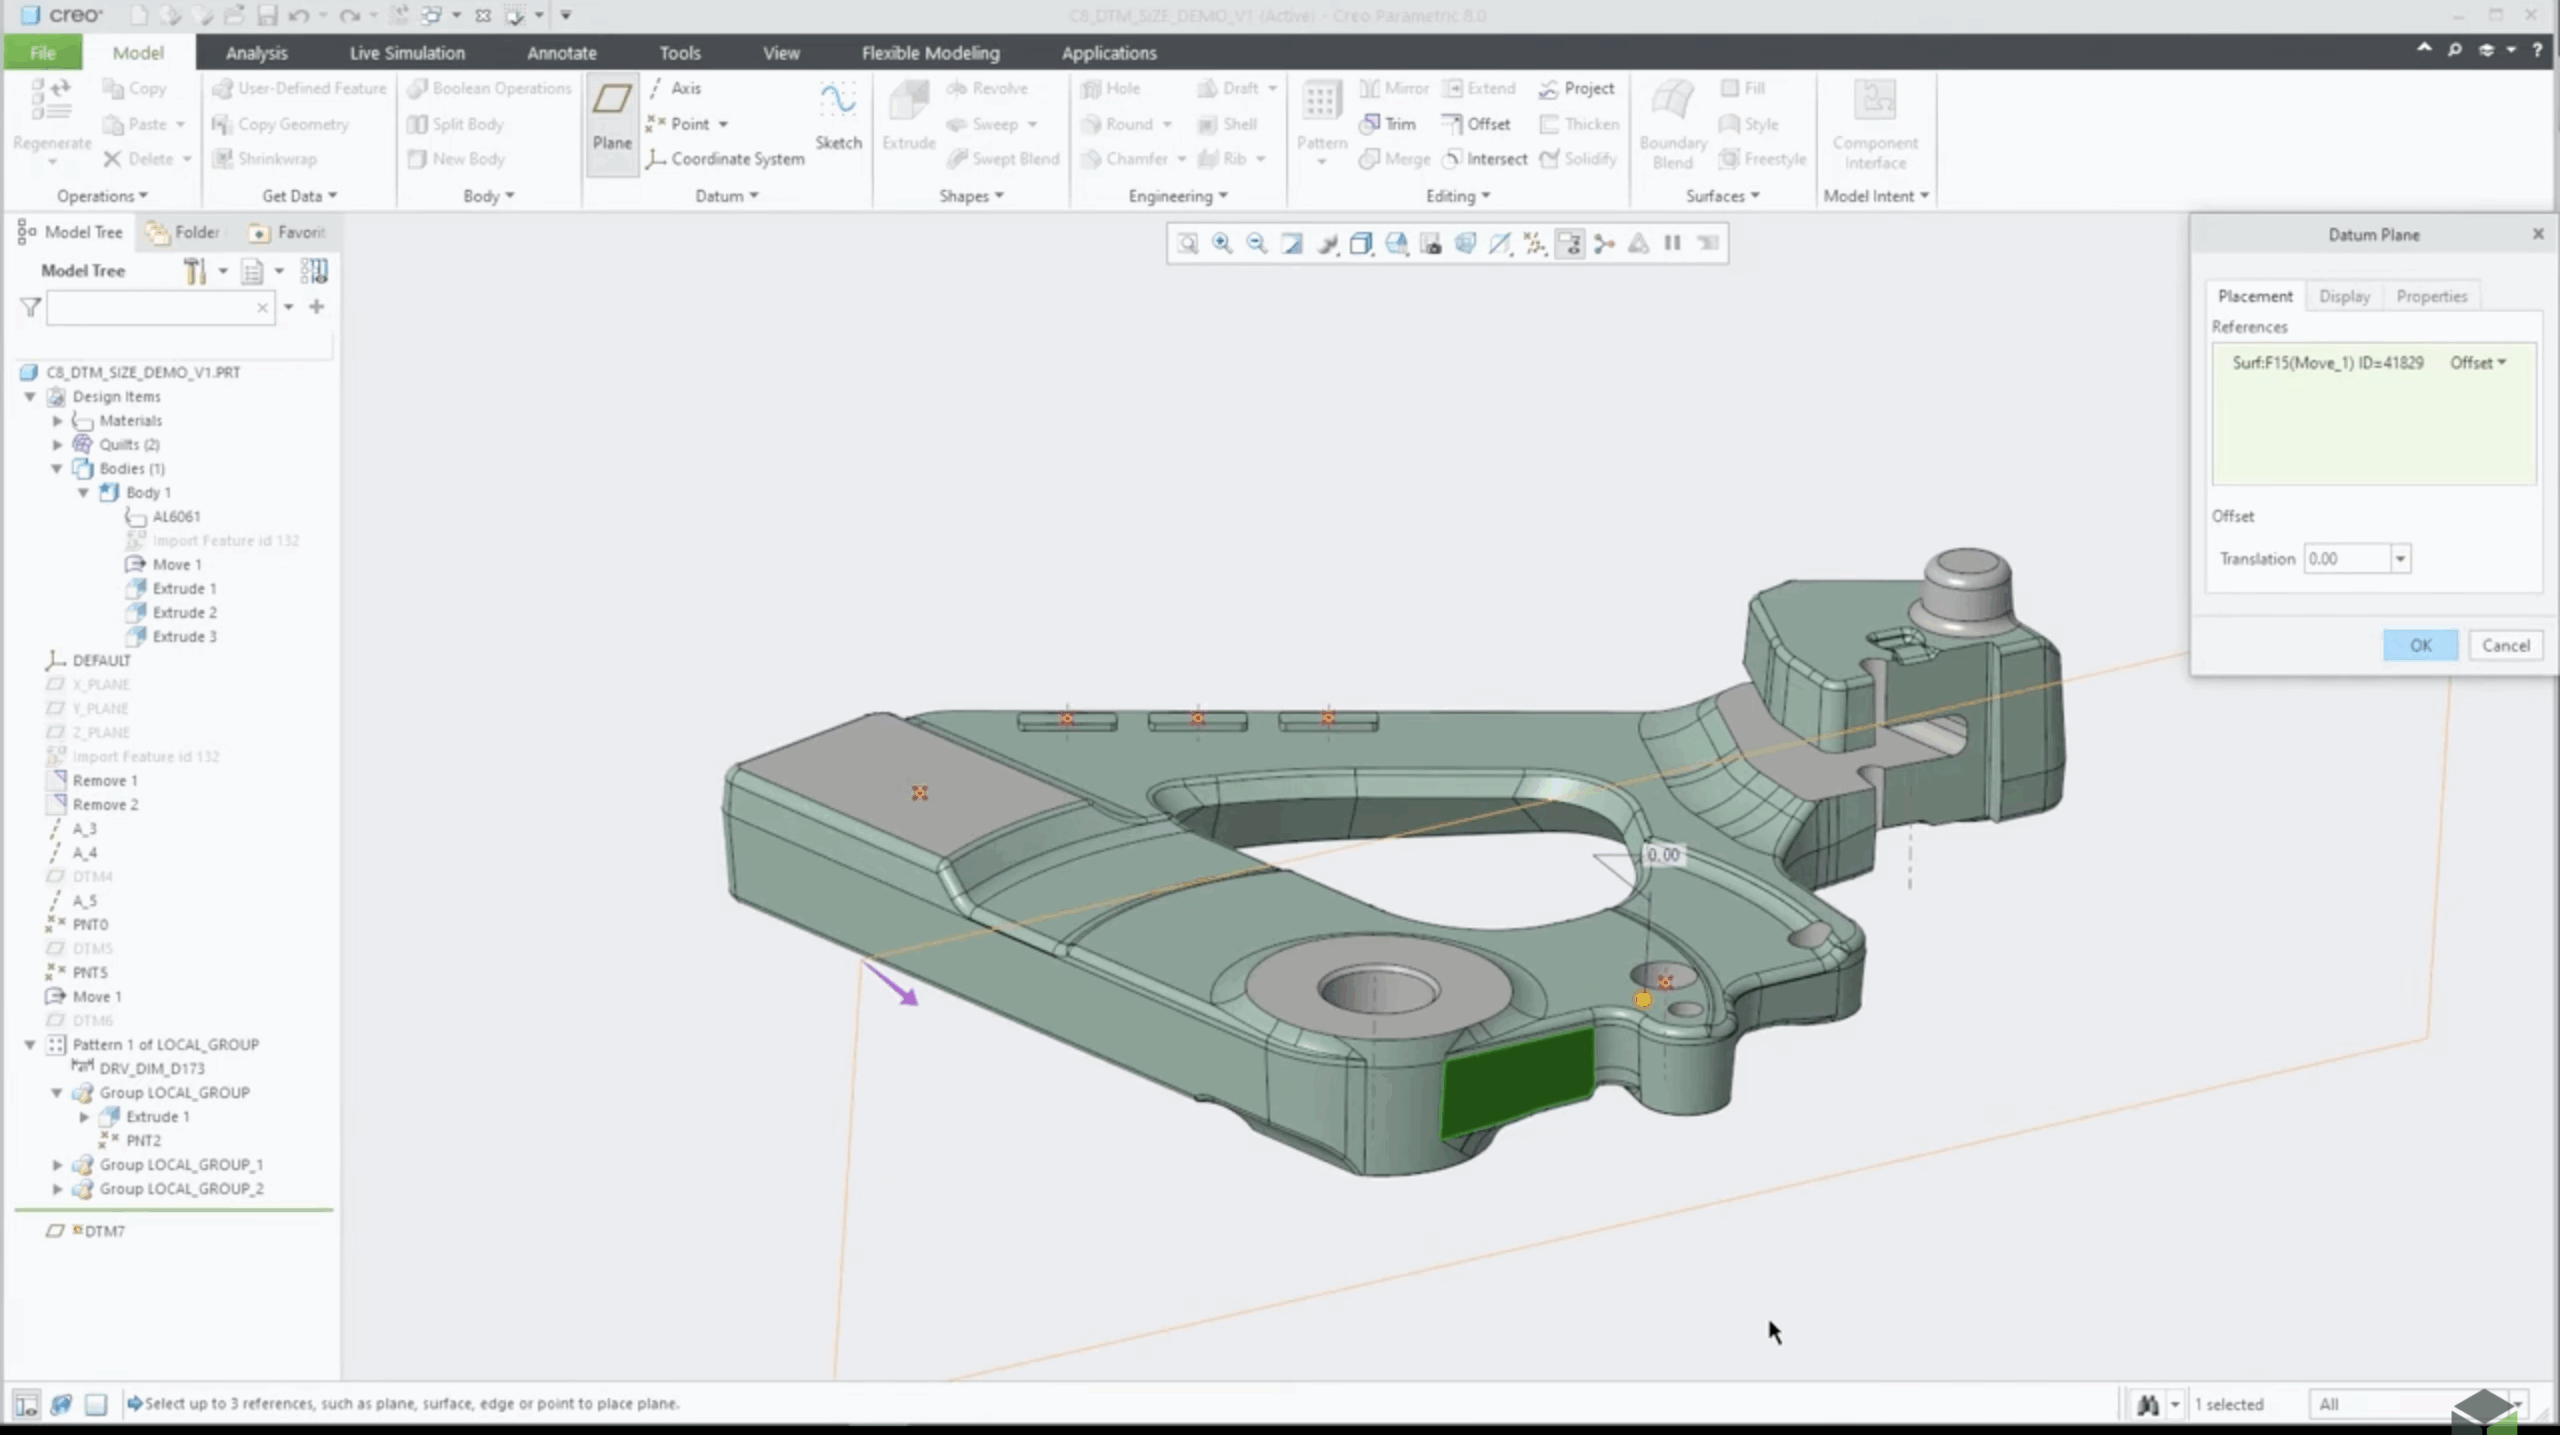Open the Translation value dropdown arrow
Screen dimensions: 2560x1435
[x=2400, y=559]
